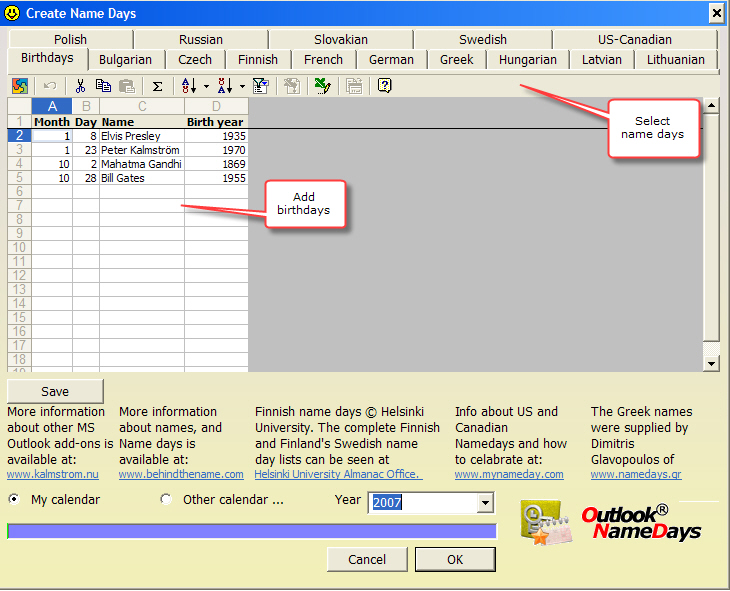The width and height of the screenshot is (730, 591).
Task: Click the grayed field list icon
Action: [354, 86]
